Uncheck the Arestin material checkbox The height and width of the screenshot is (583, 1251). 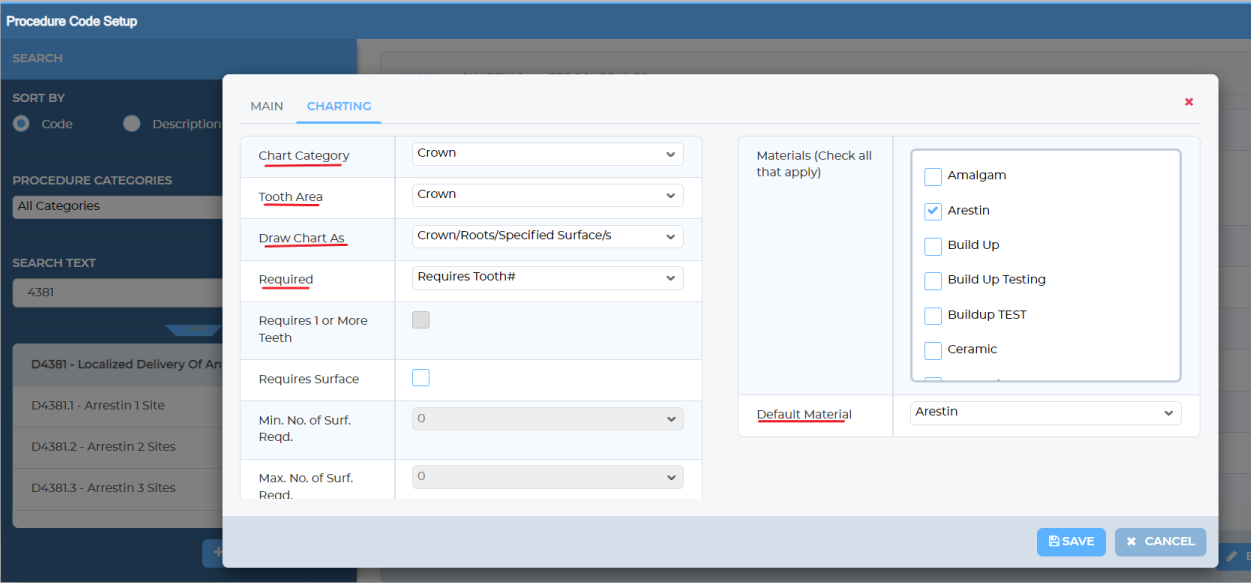pos(933,211)
